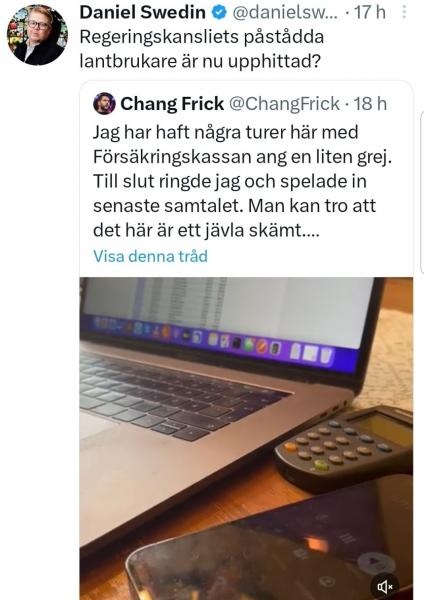
Task: Click the @danielsw... handle
Action: pos(285,13)
